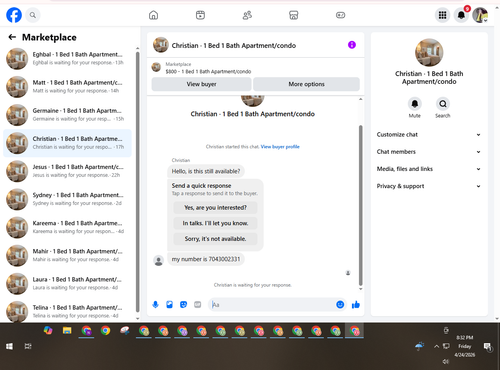Attach a photo using the image icon
The image size is (500, 370).
(169, 304)
